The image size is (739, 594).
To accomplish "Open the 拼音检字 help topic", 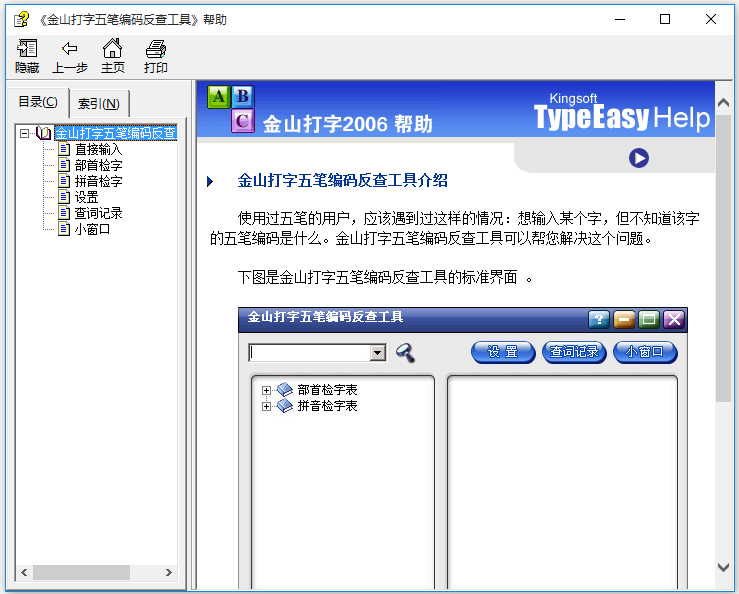I will coord(98,181).
